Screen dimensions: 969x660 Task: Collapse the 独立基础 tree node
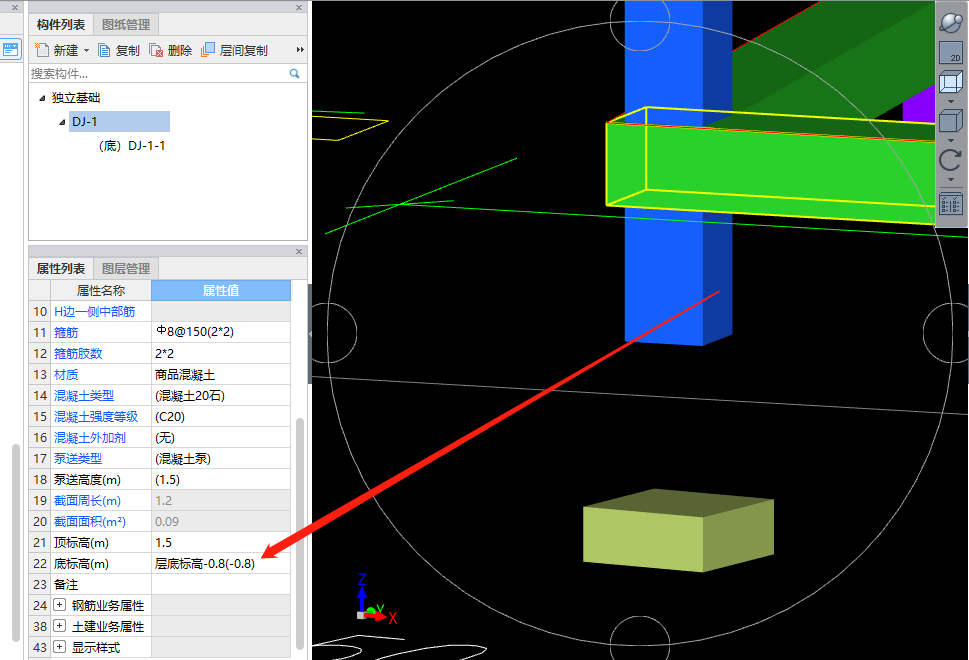point(42,98)
